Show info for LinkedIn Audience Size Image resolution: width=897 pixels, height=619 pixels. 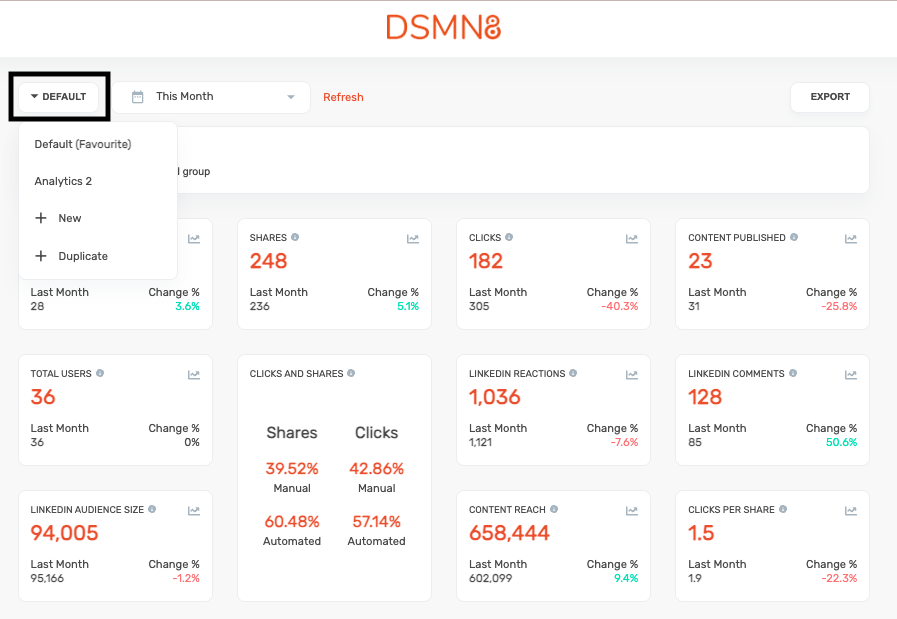pos(152,509)
